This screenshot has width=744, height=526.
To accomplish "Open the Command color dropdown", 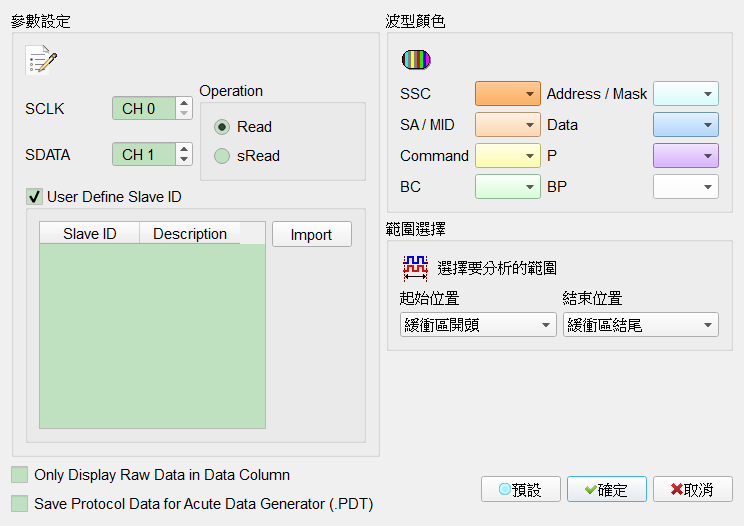I will 508,156.
